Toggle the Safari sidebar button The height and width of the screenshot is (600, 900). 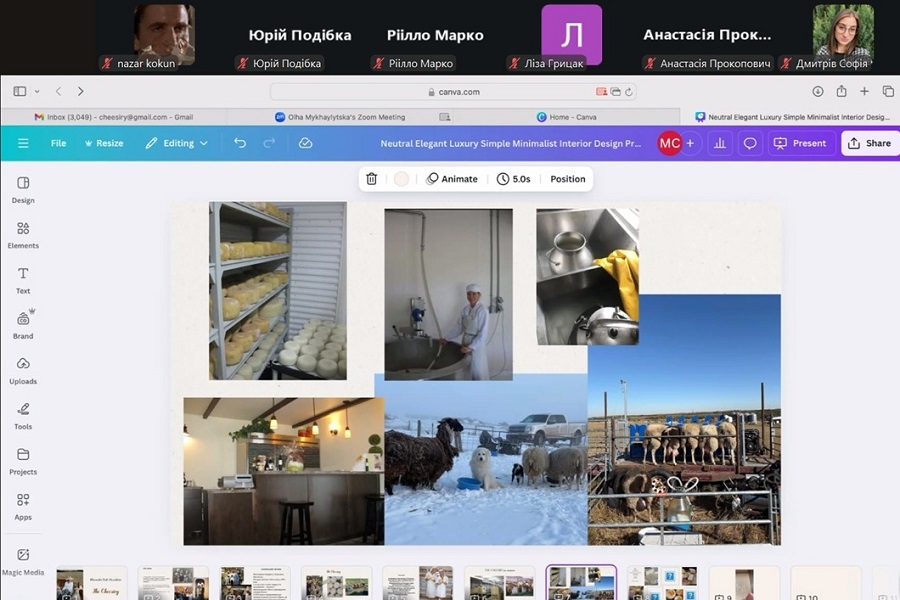(20, 91)
